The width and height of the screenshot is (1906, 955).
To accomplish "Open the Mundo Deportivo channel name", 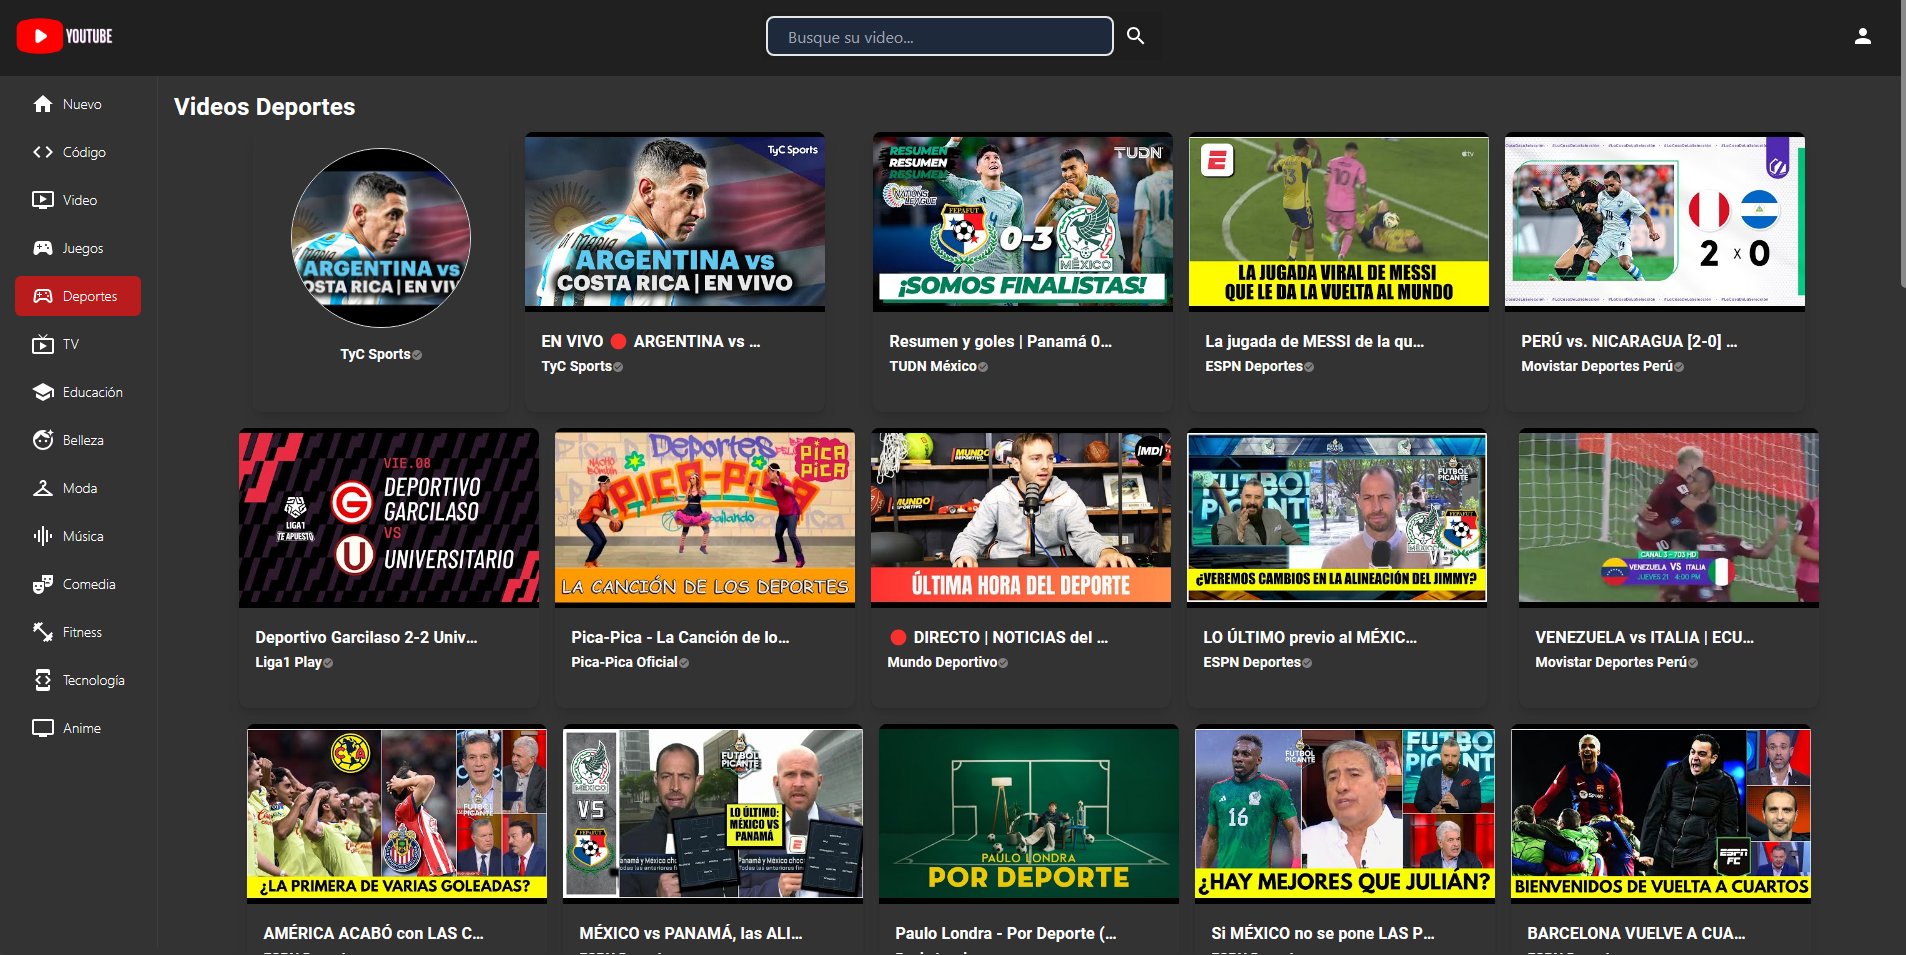I will pos(942,662).
